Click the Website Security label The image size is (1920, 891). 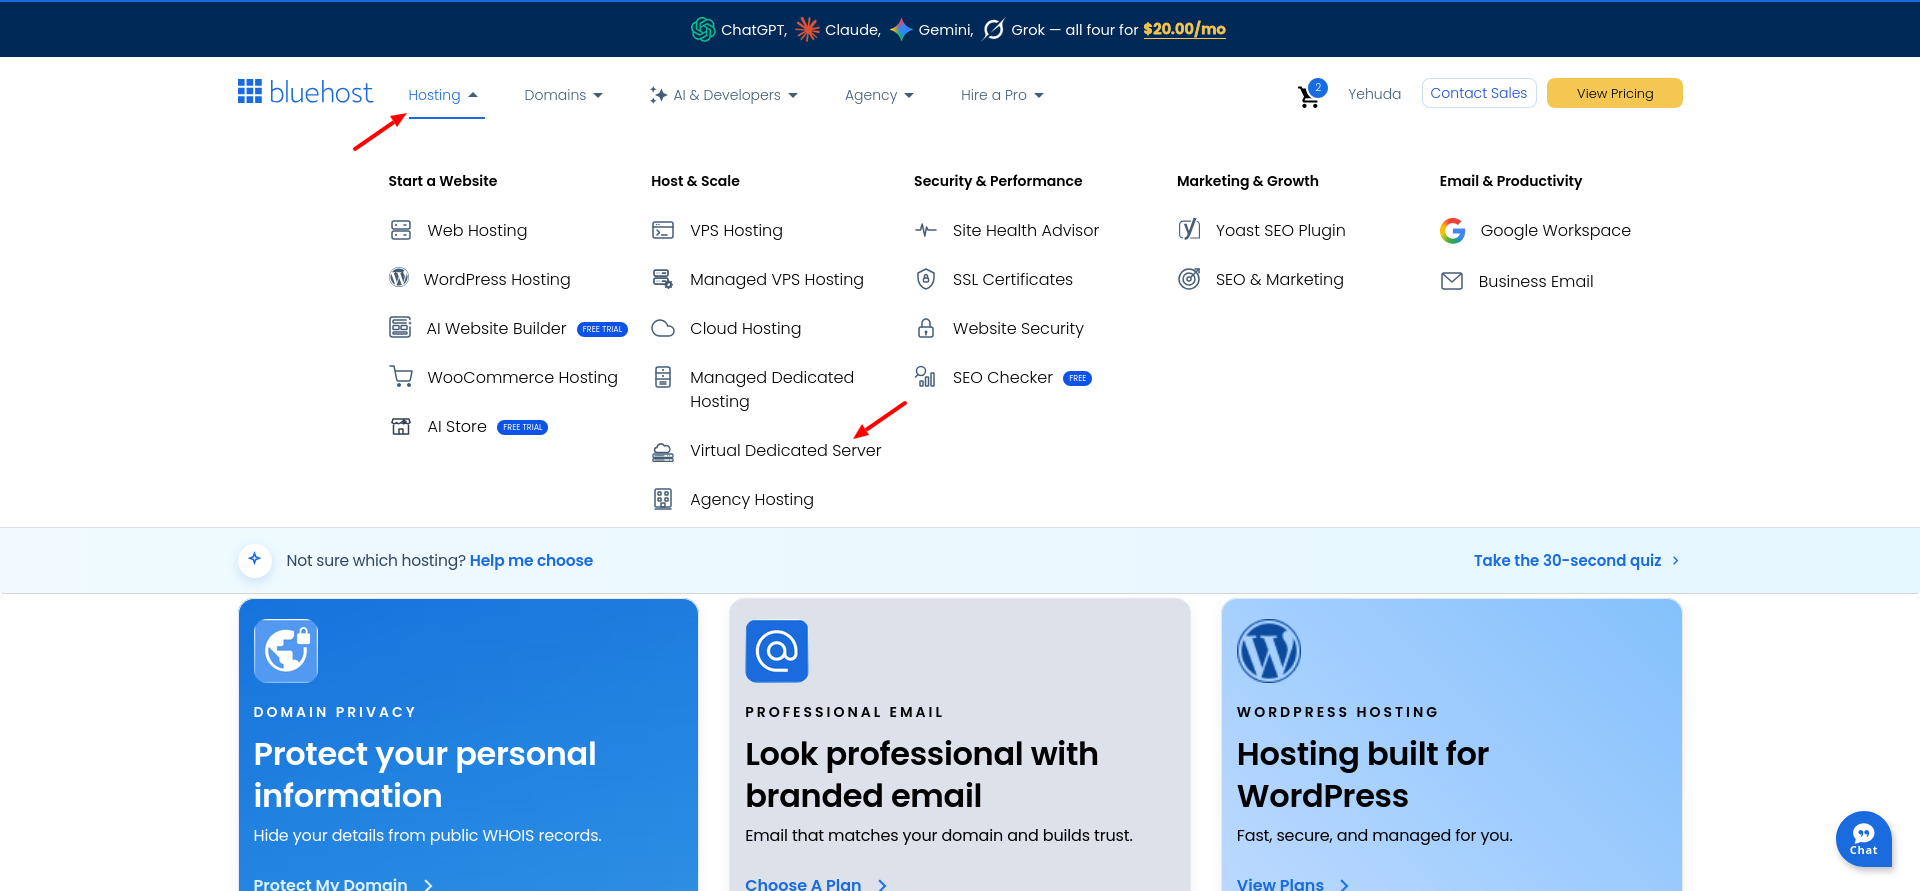pyautogui.click(x=1018, y=328)
